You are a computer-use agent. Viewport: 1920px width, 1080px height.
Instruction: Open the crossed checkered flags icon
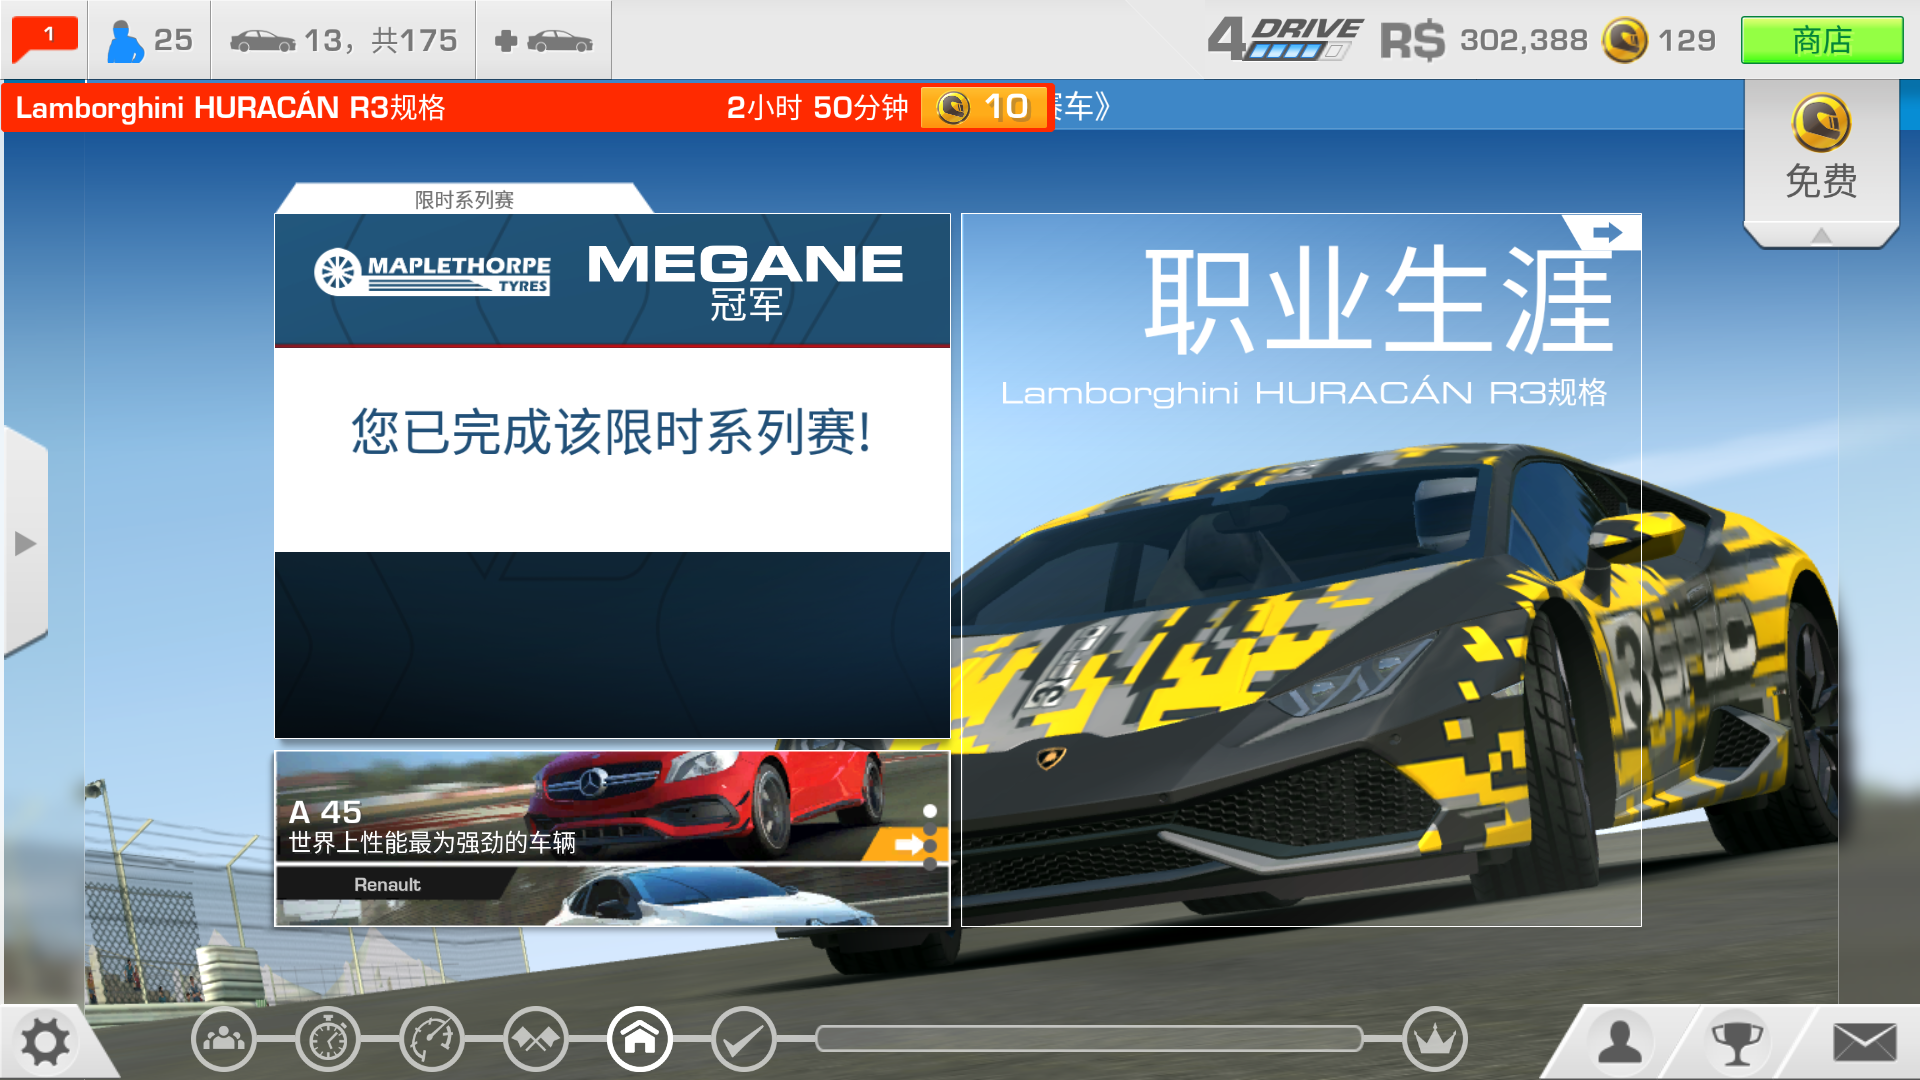(536, 1040)
